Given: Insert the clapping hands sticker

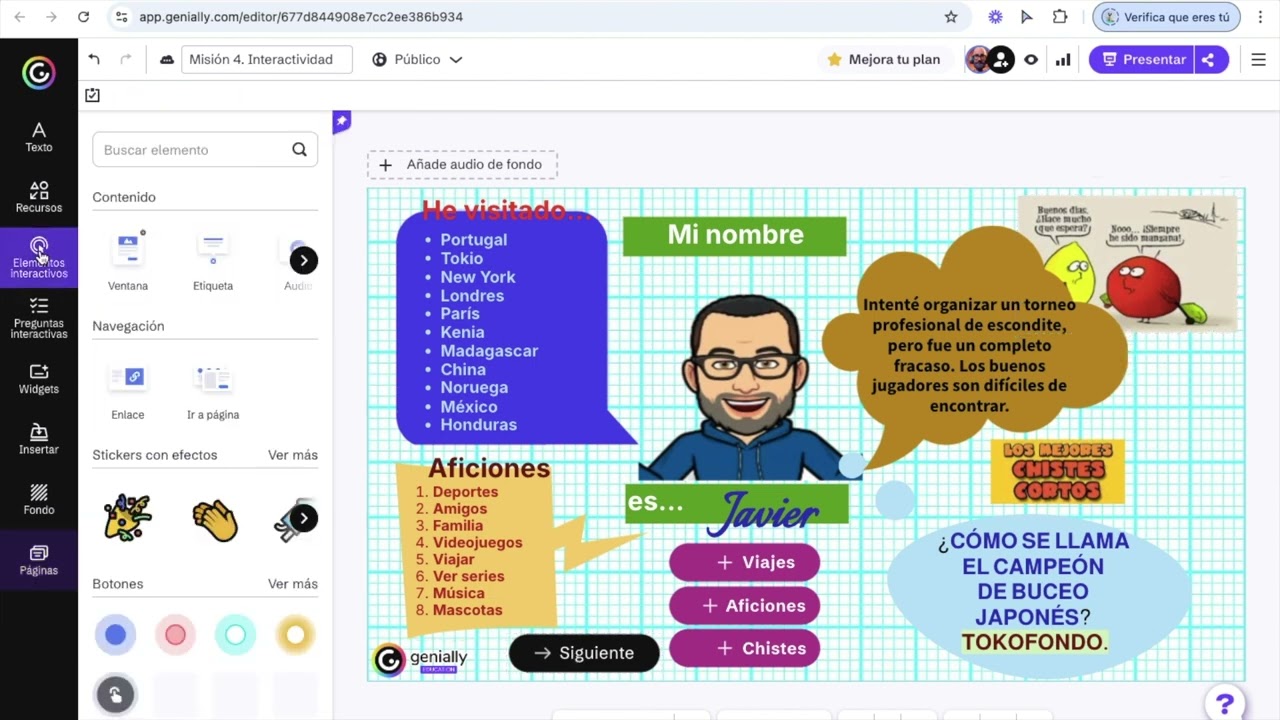Looking at the screenshot, I should (214, 520).
